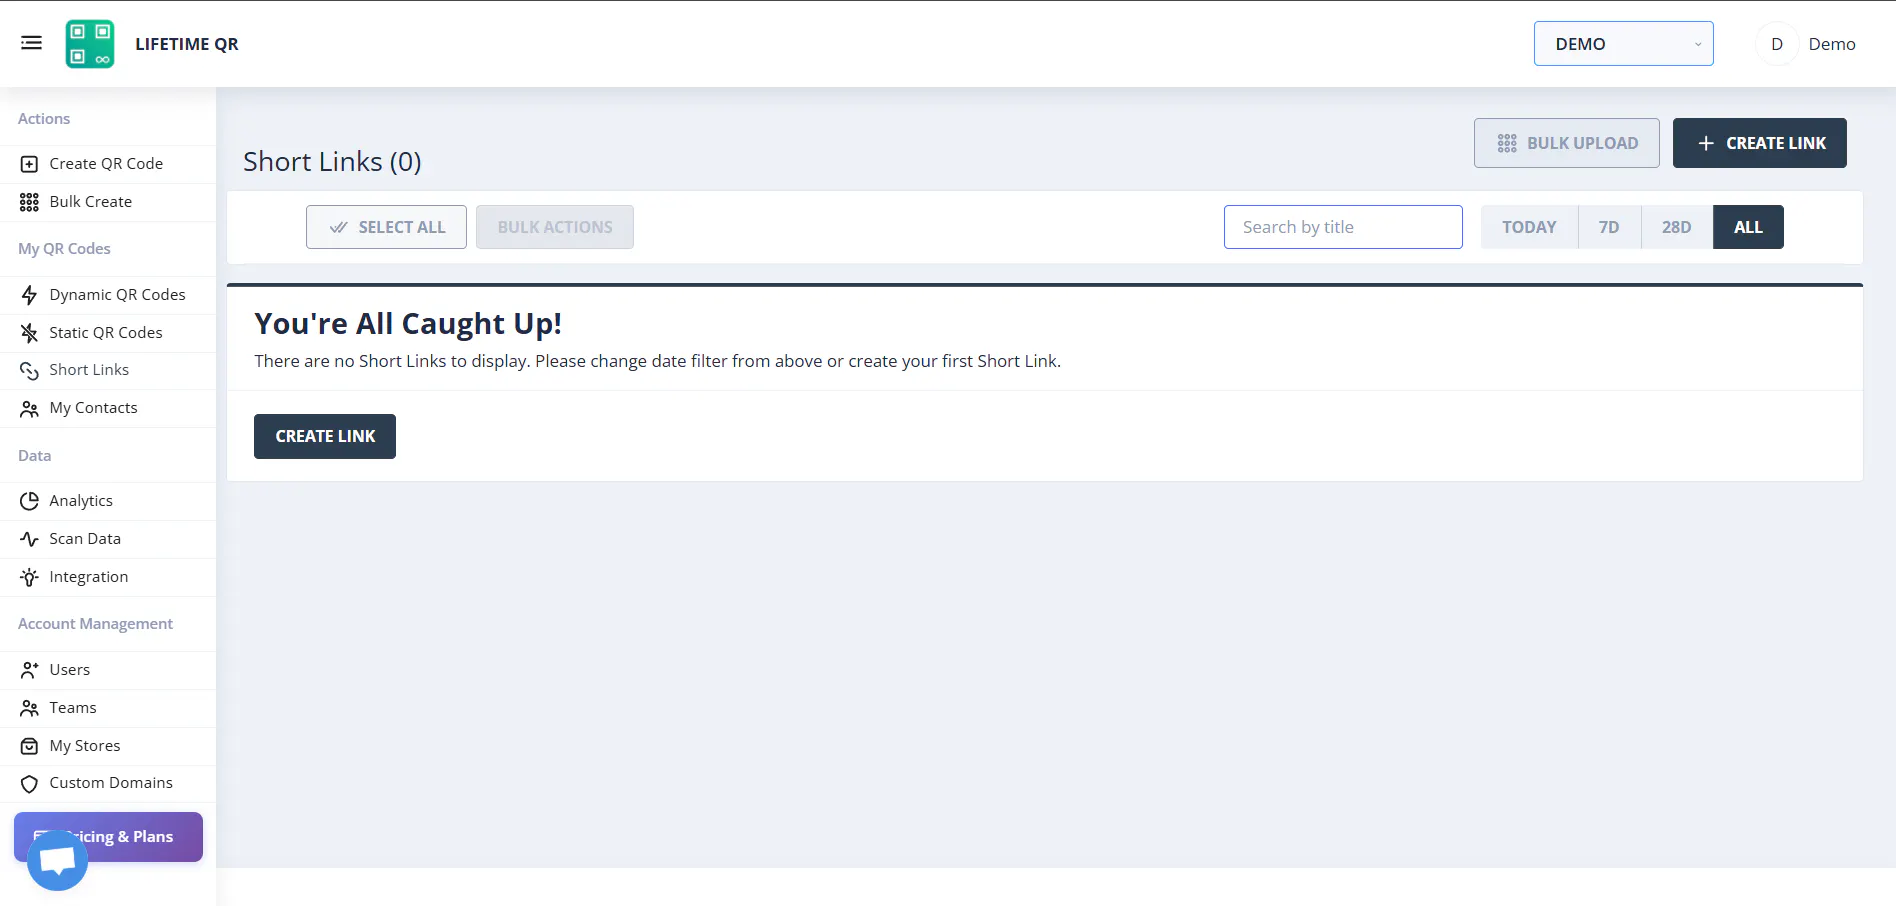Click the Users add-person icon

(29, 670)
